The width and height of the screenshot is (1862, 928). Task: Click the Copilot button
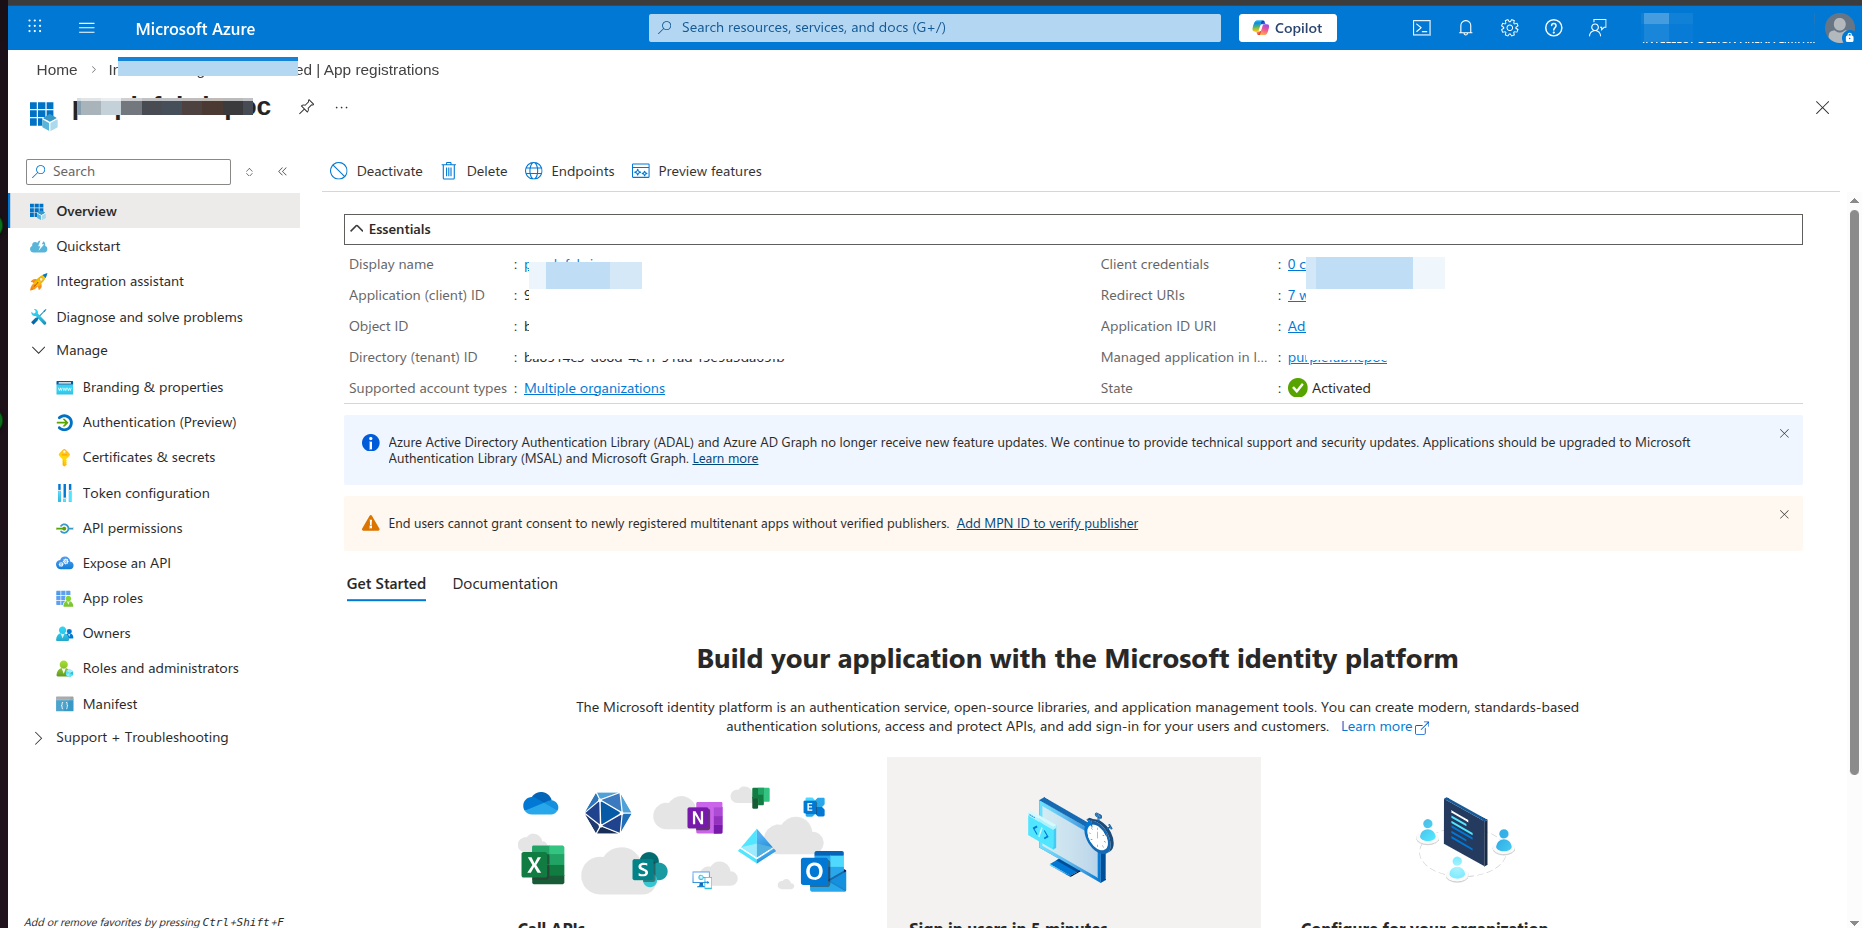click(x=1288, y=28)
